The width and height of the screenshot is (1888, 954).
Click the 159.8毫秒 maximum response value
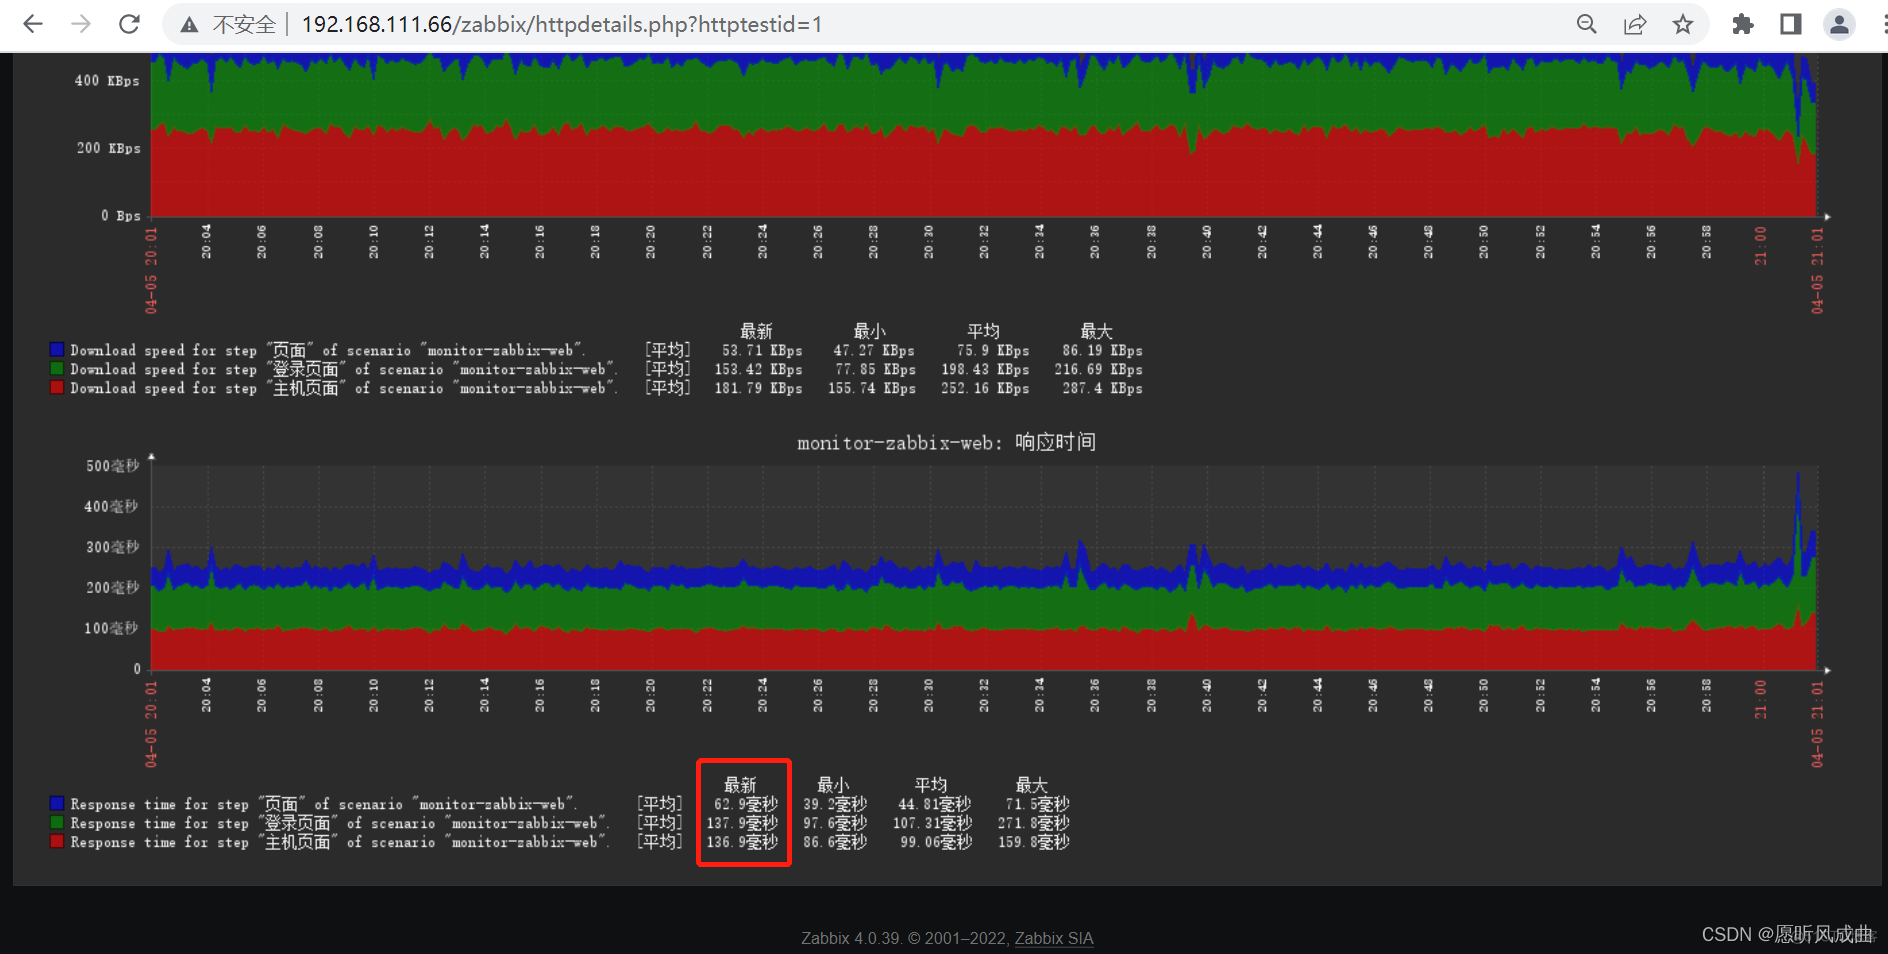click(1034, 842)
